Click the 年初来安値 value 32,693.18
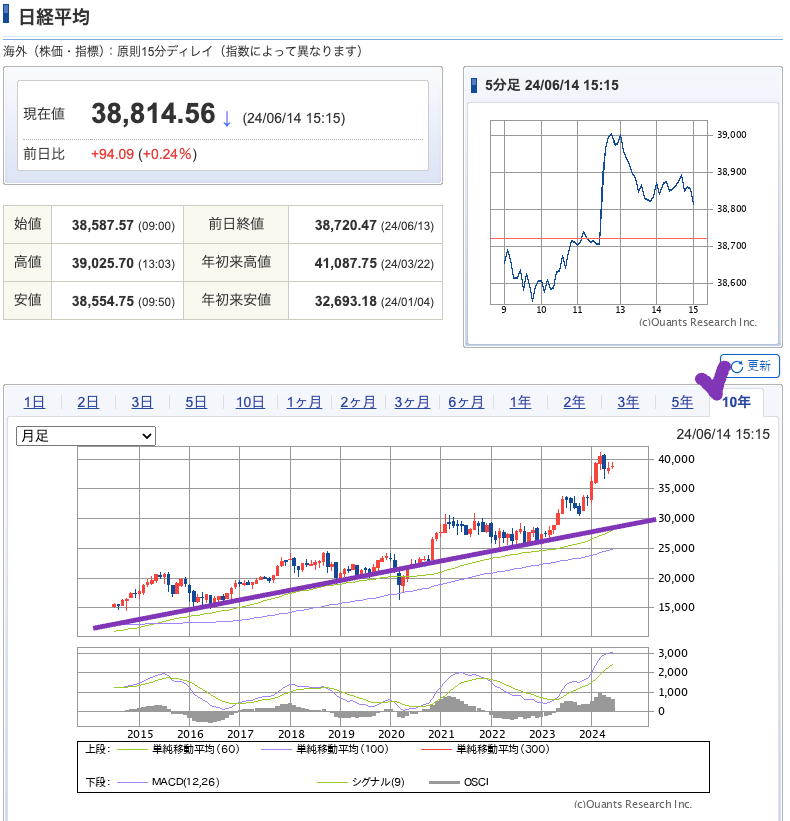Image resolution: width=790 pixels, height=821 pixels. click(346, 301)
